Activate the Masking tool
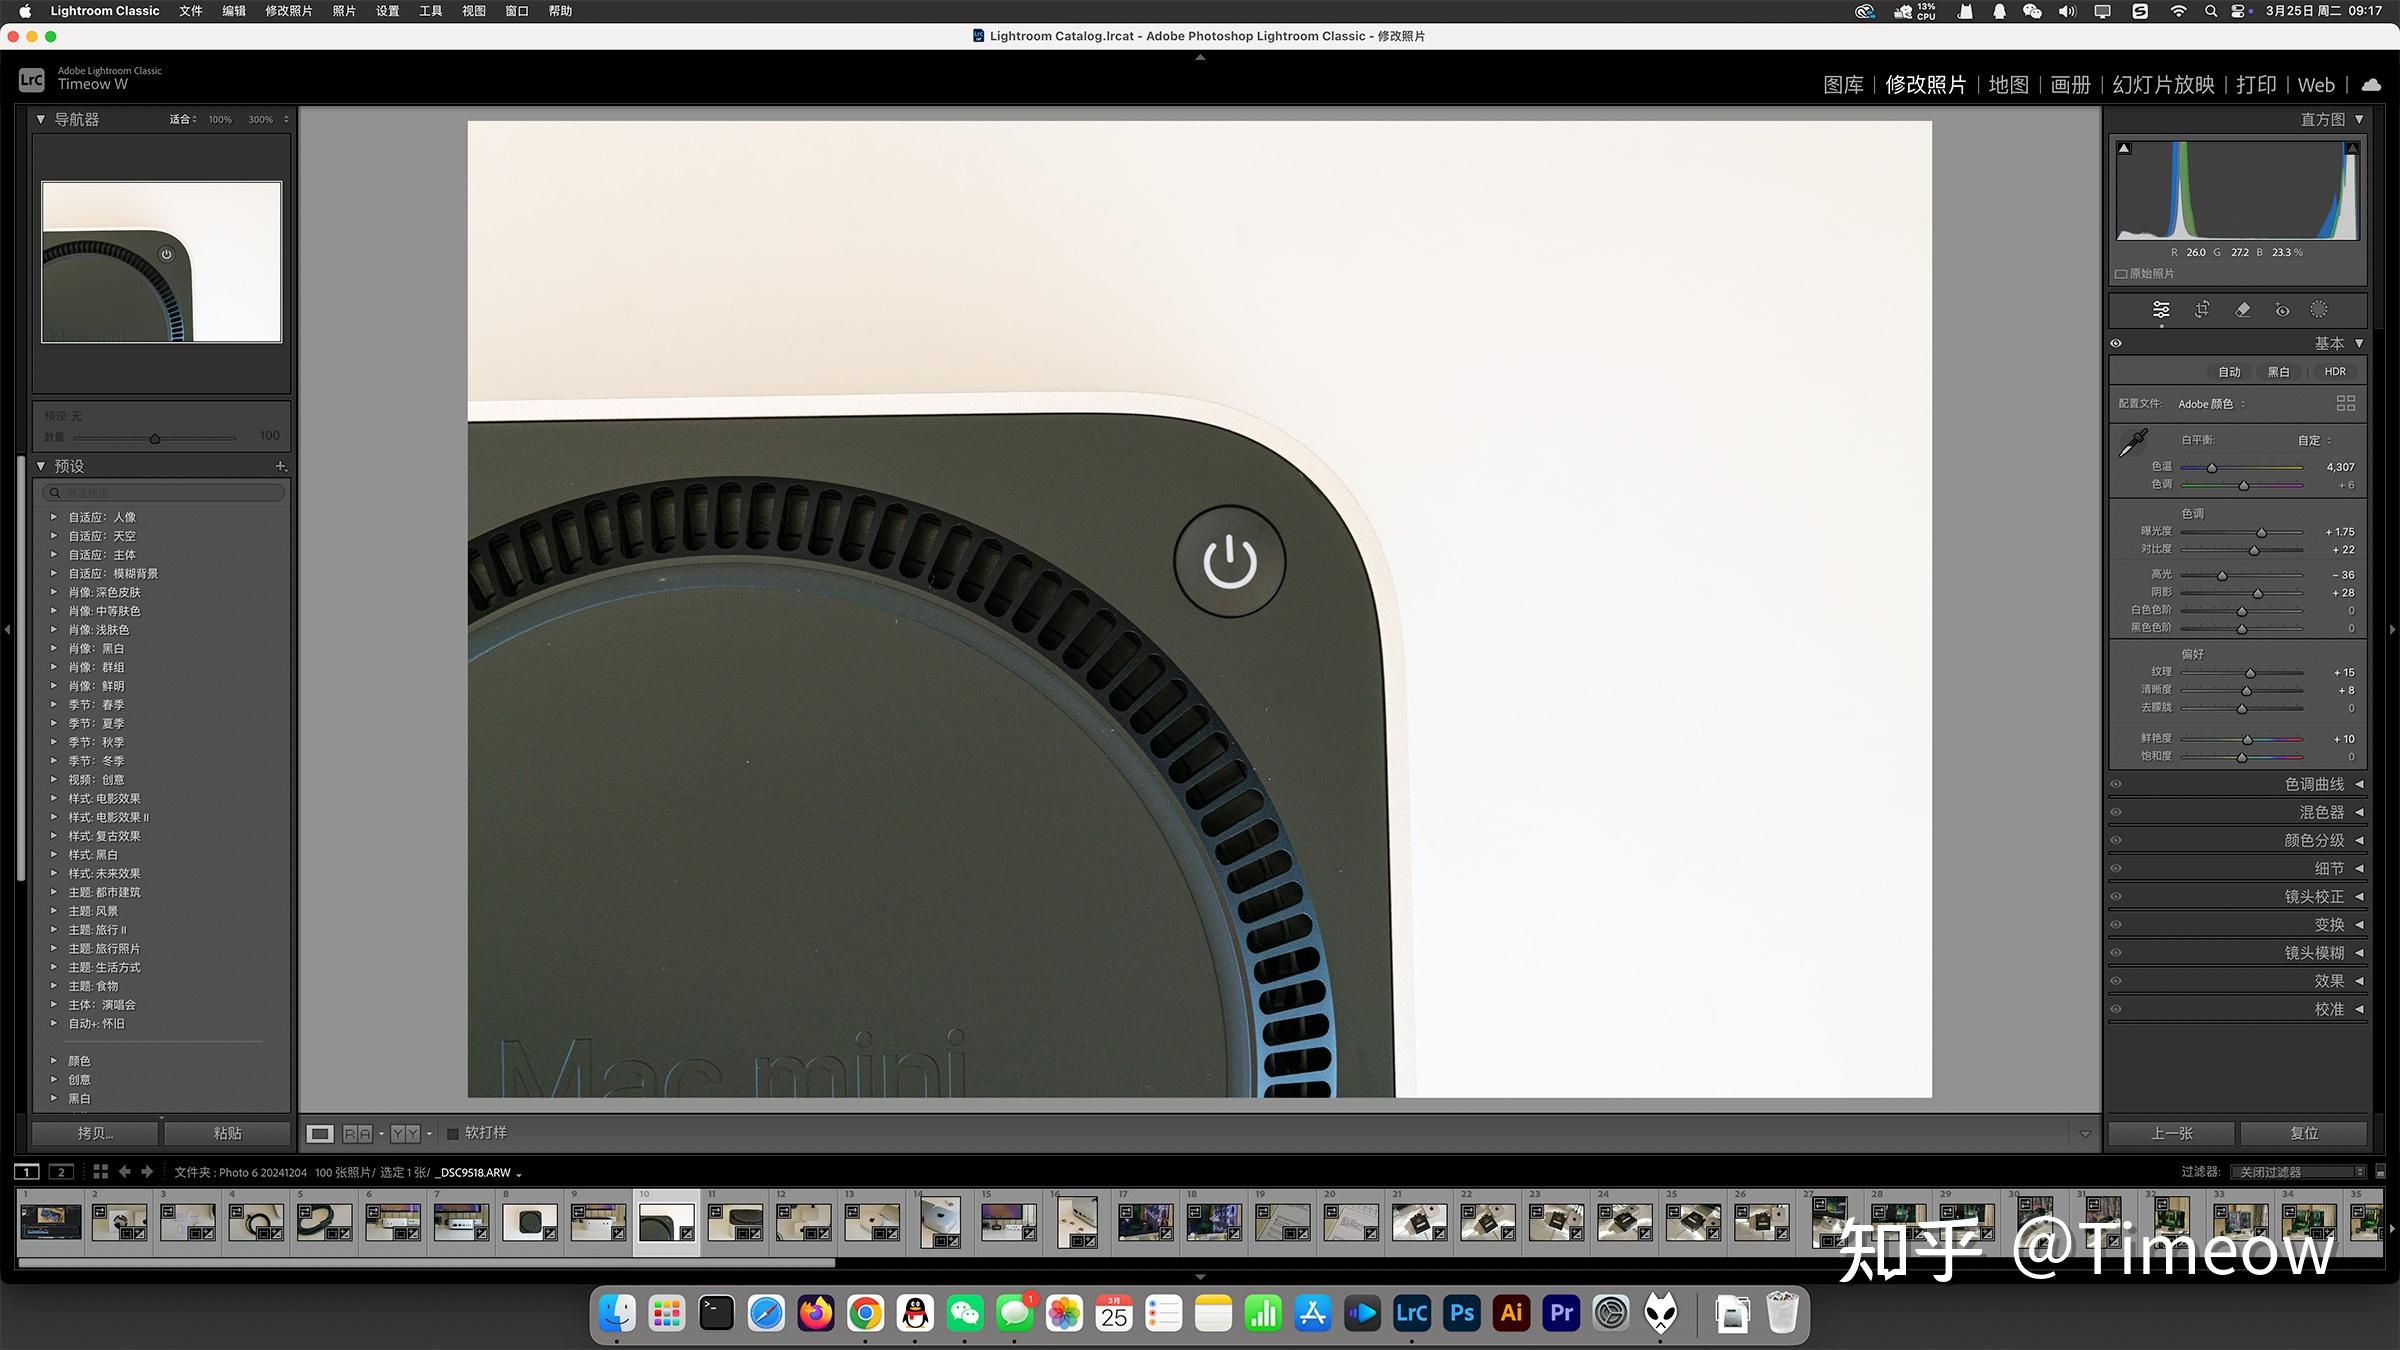Image resolution: width=2400 pixels, height=1350 pixels. tap(2321, 310)
